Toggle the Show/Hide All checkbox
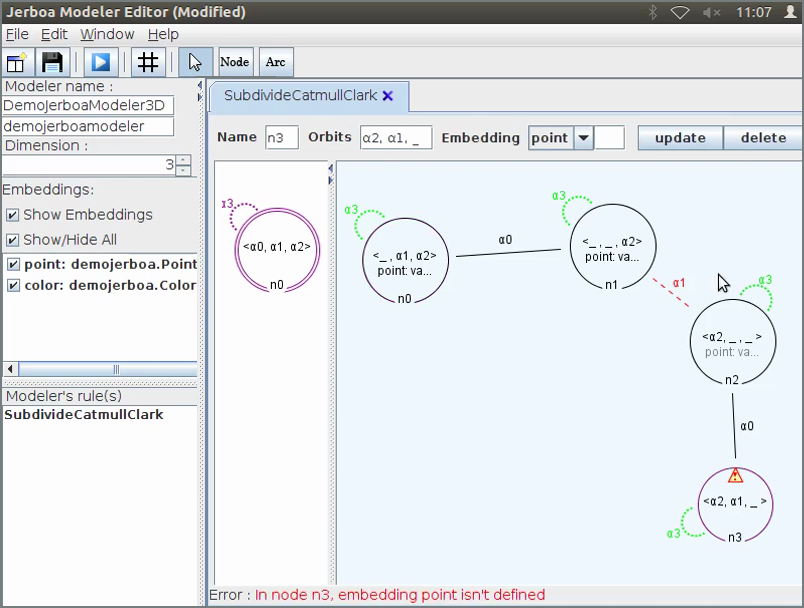The image size is (804, 608). 13,240
